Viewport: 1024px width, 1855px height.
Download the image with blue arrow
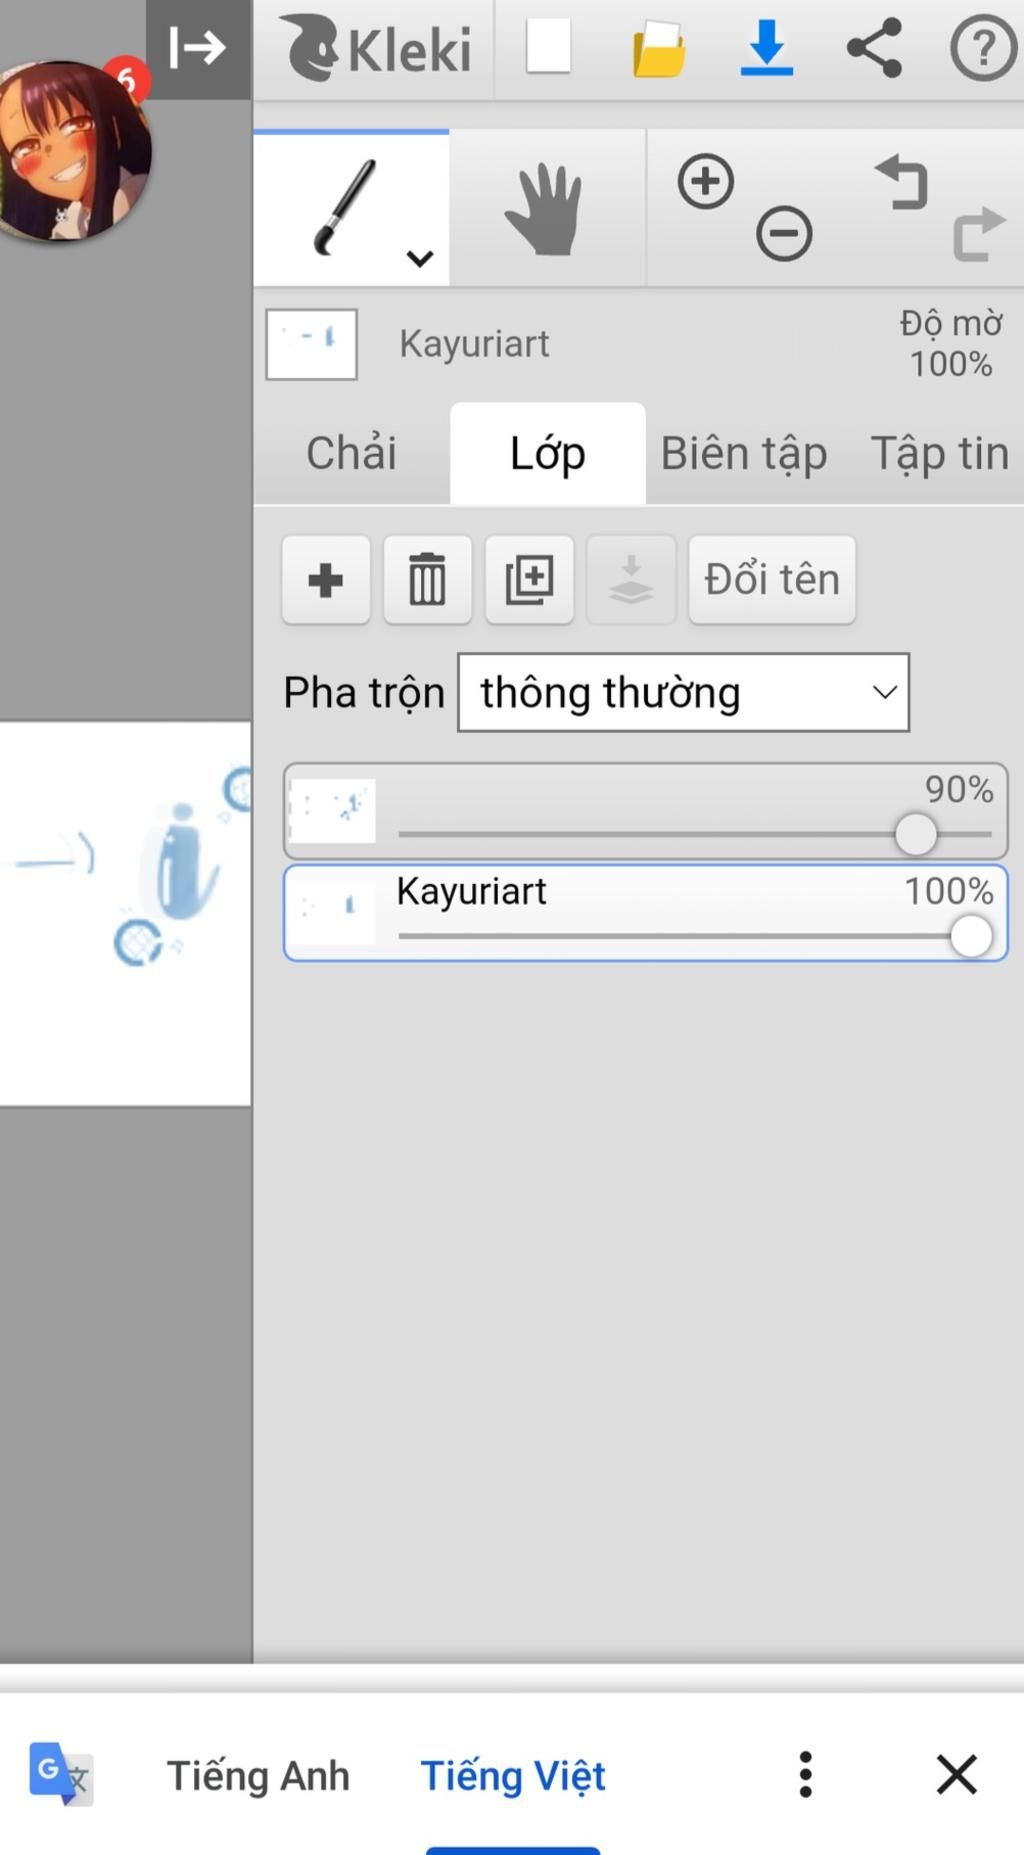[x=767, y=48]
